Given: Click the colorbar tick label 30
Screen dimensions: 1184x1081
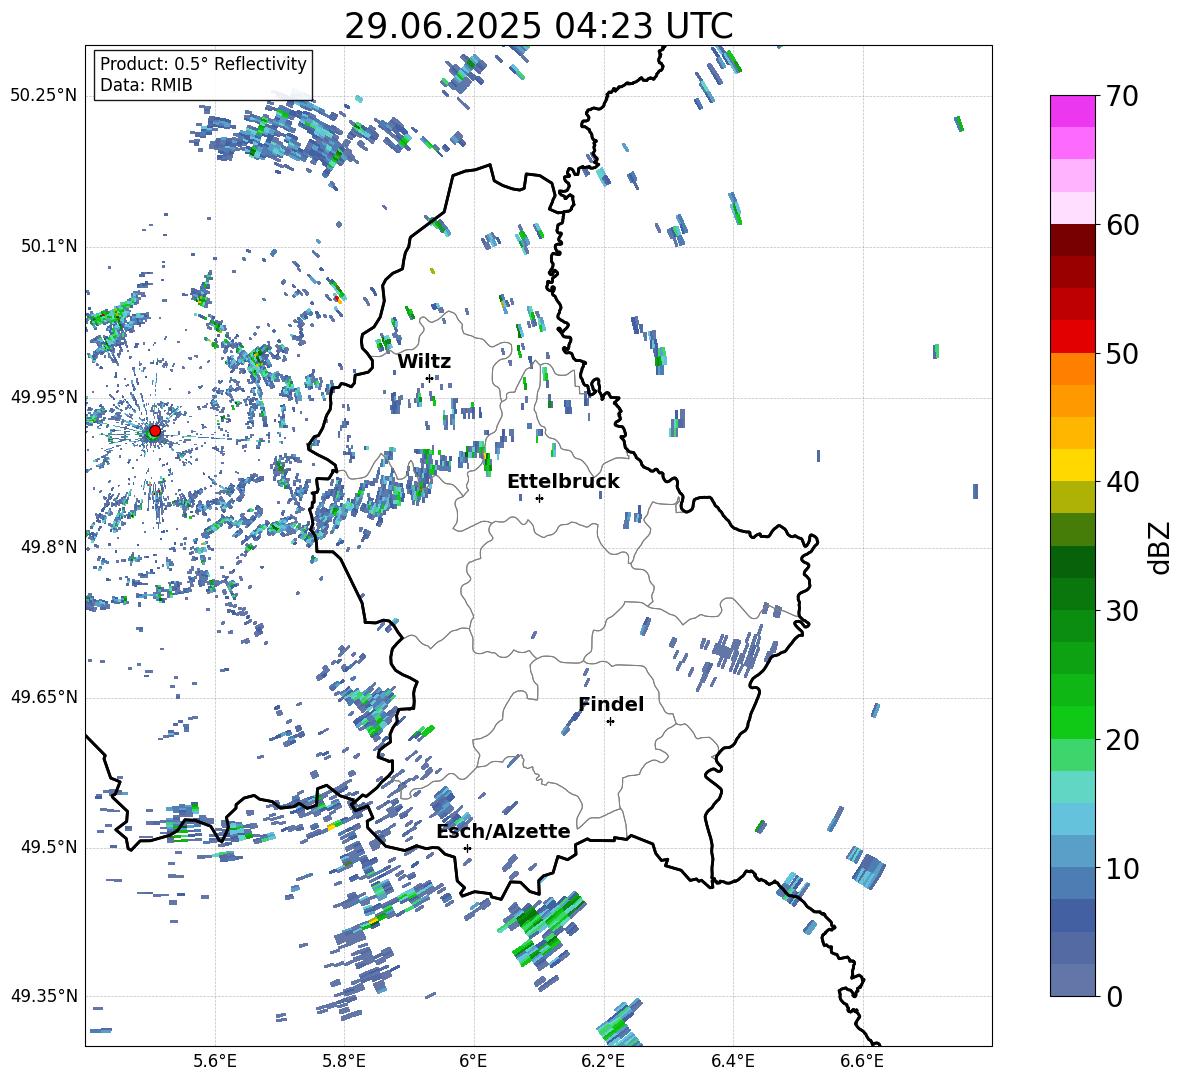Looking at the screenshot, I should pyautogui.click(x=1121, y=611).
